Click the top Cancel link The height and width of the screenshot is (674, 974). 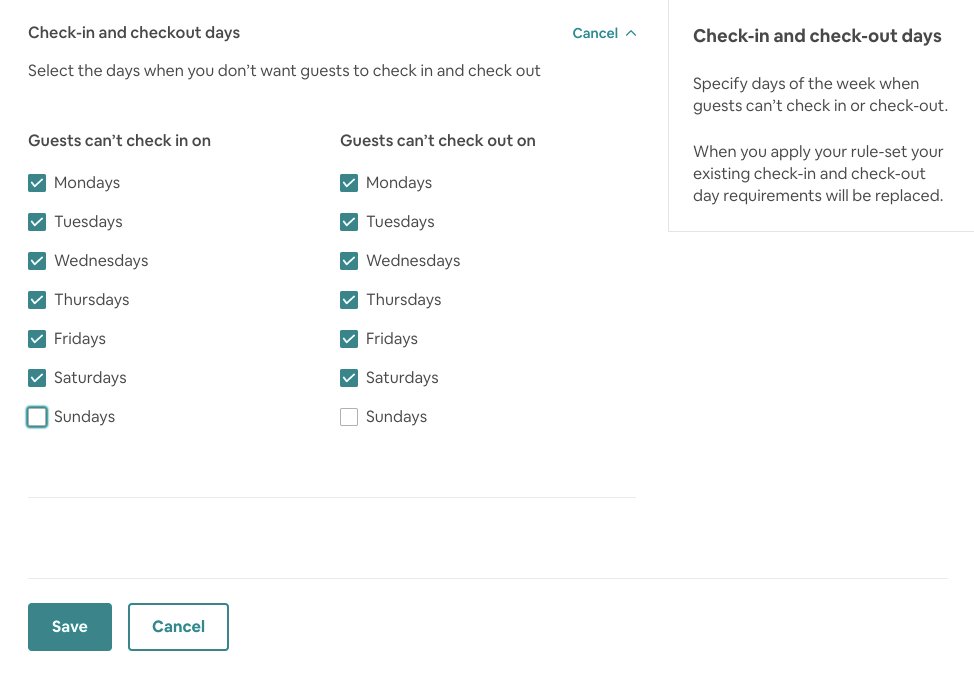[595, 33]
